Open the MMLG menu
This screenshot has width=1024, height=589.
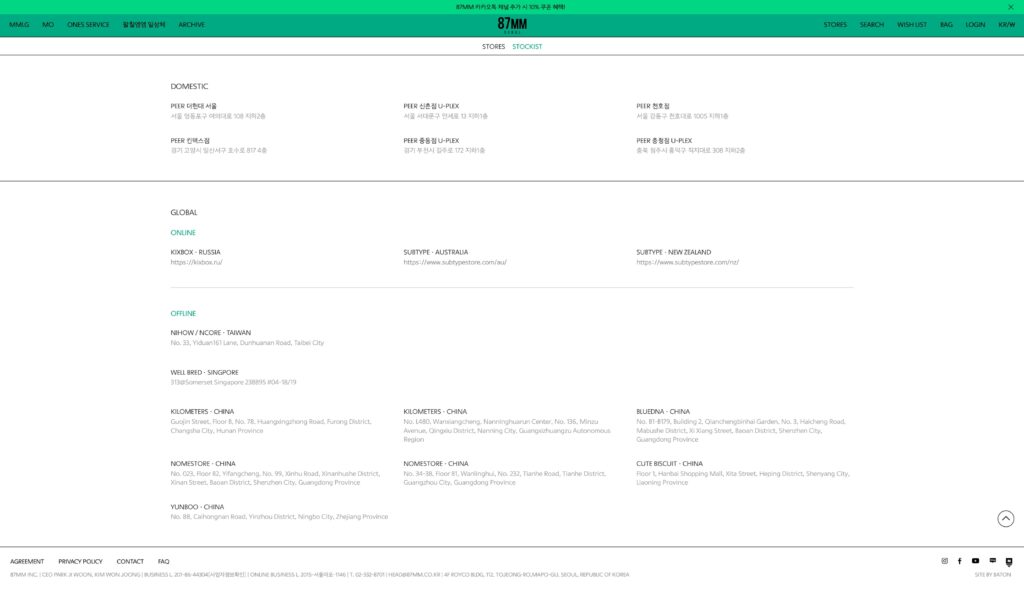[x=19, y=25]
